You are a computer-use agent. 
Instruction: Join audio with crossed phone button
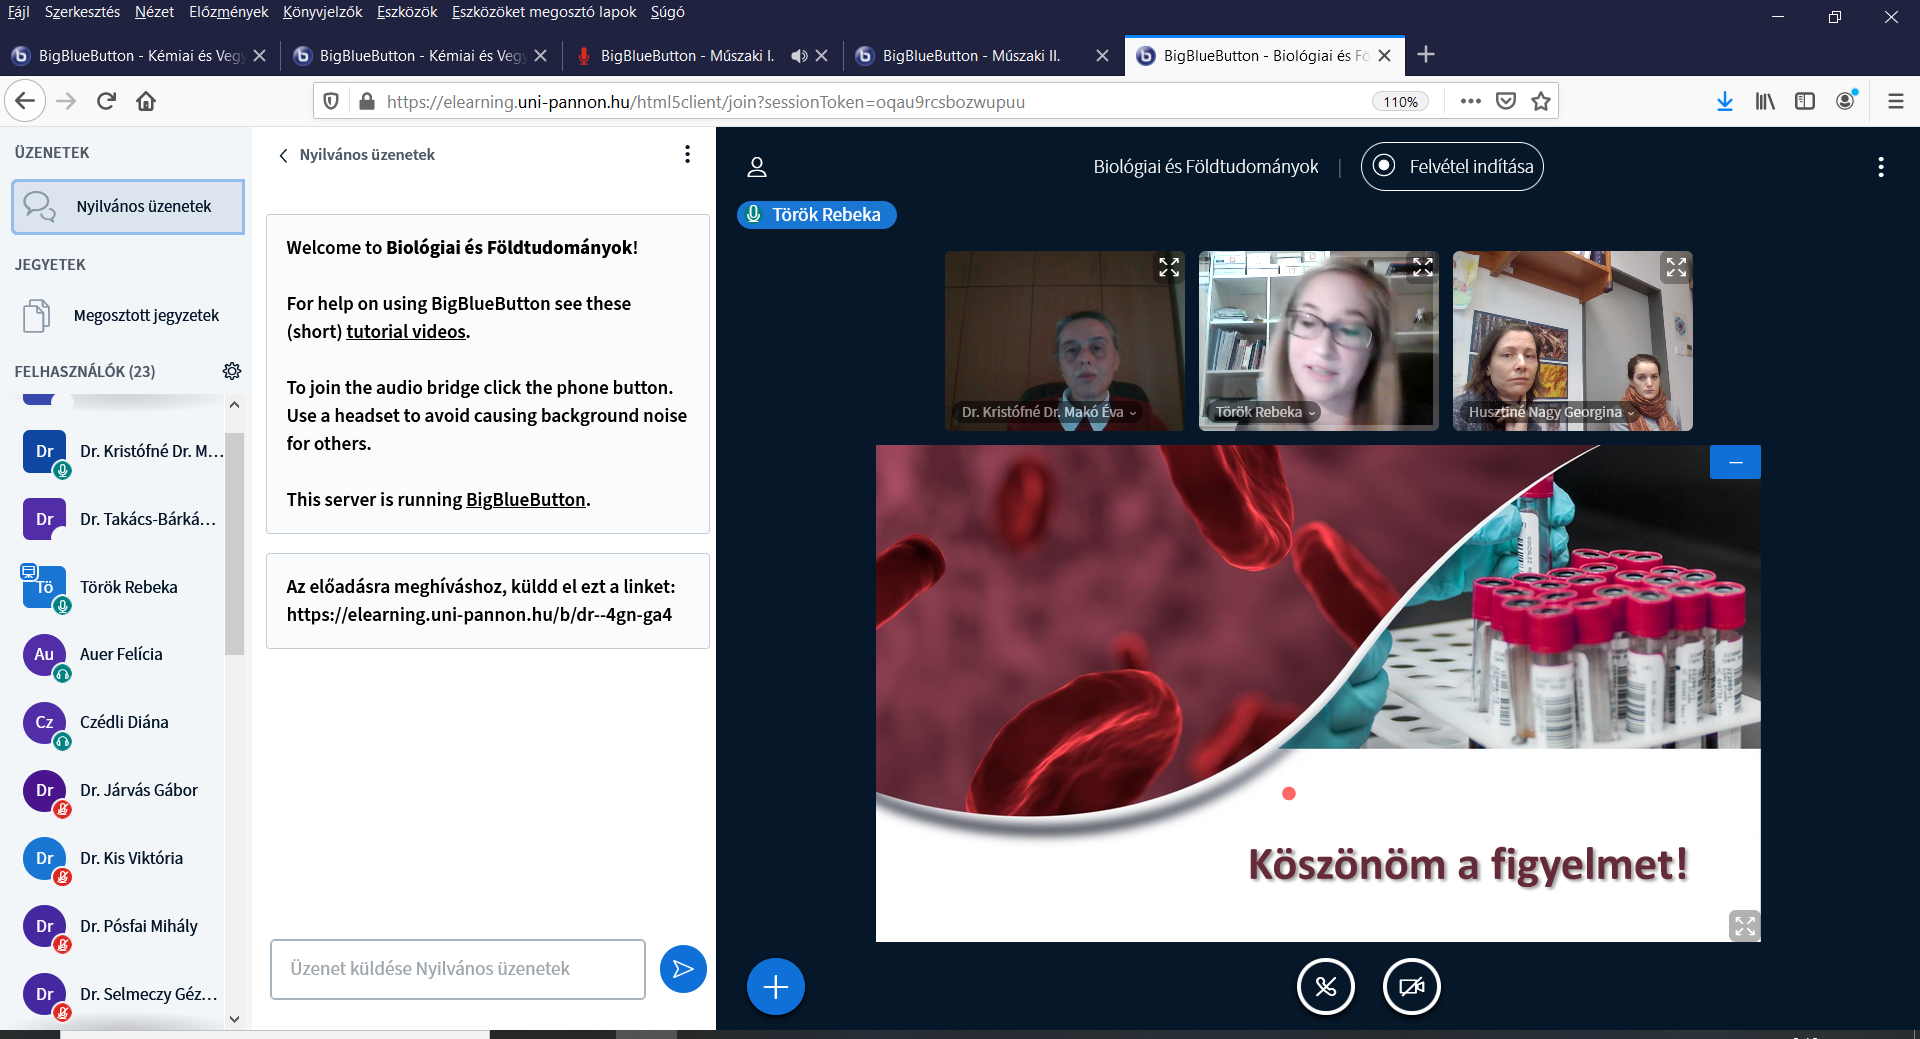pos(1325,987)
